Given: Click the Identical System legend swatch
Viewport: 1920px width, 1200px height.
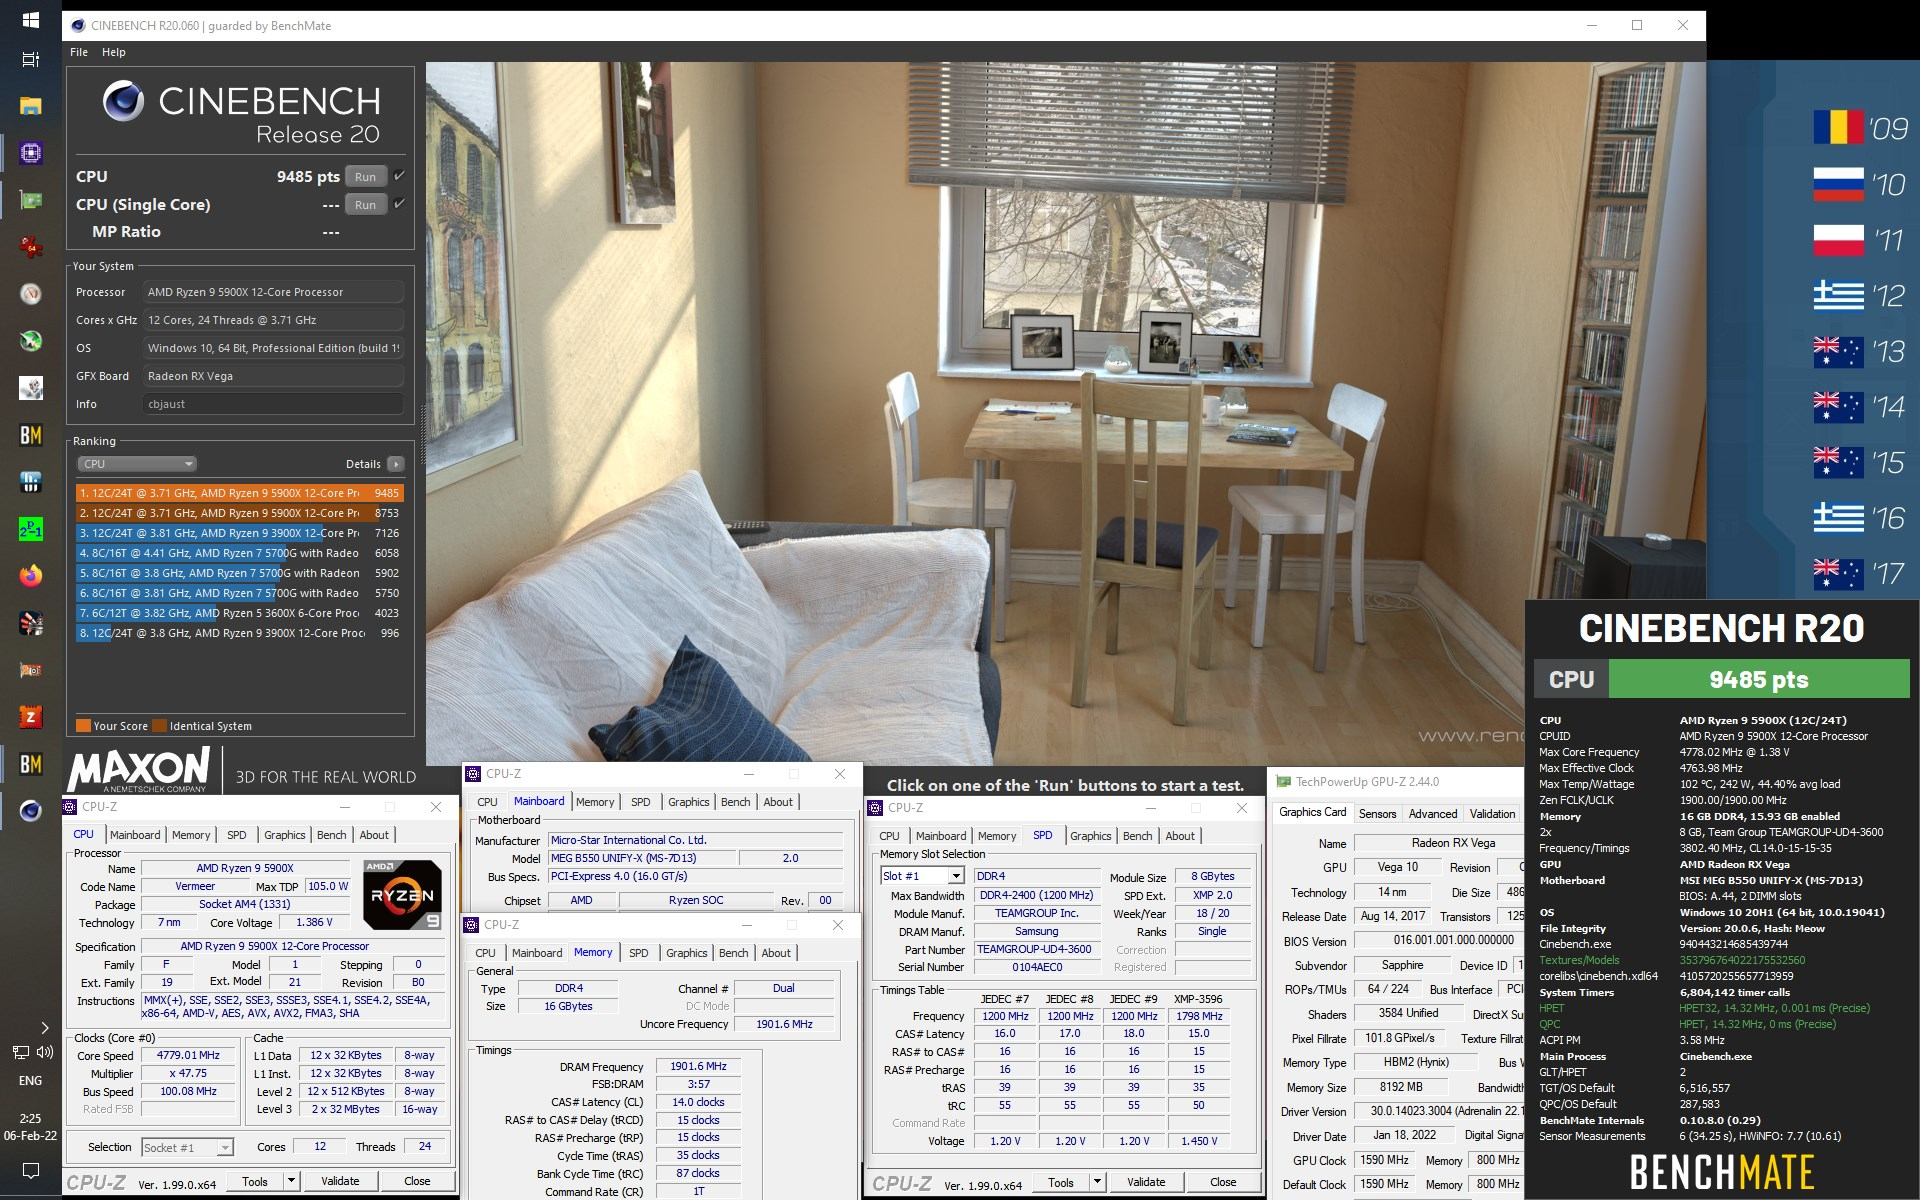Looking at the screenshot, I should tap(160, 726).
